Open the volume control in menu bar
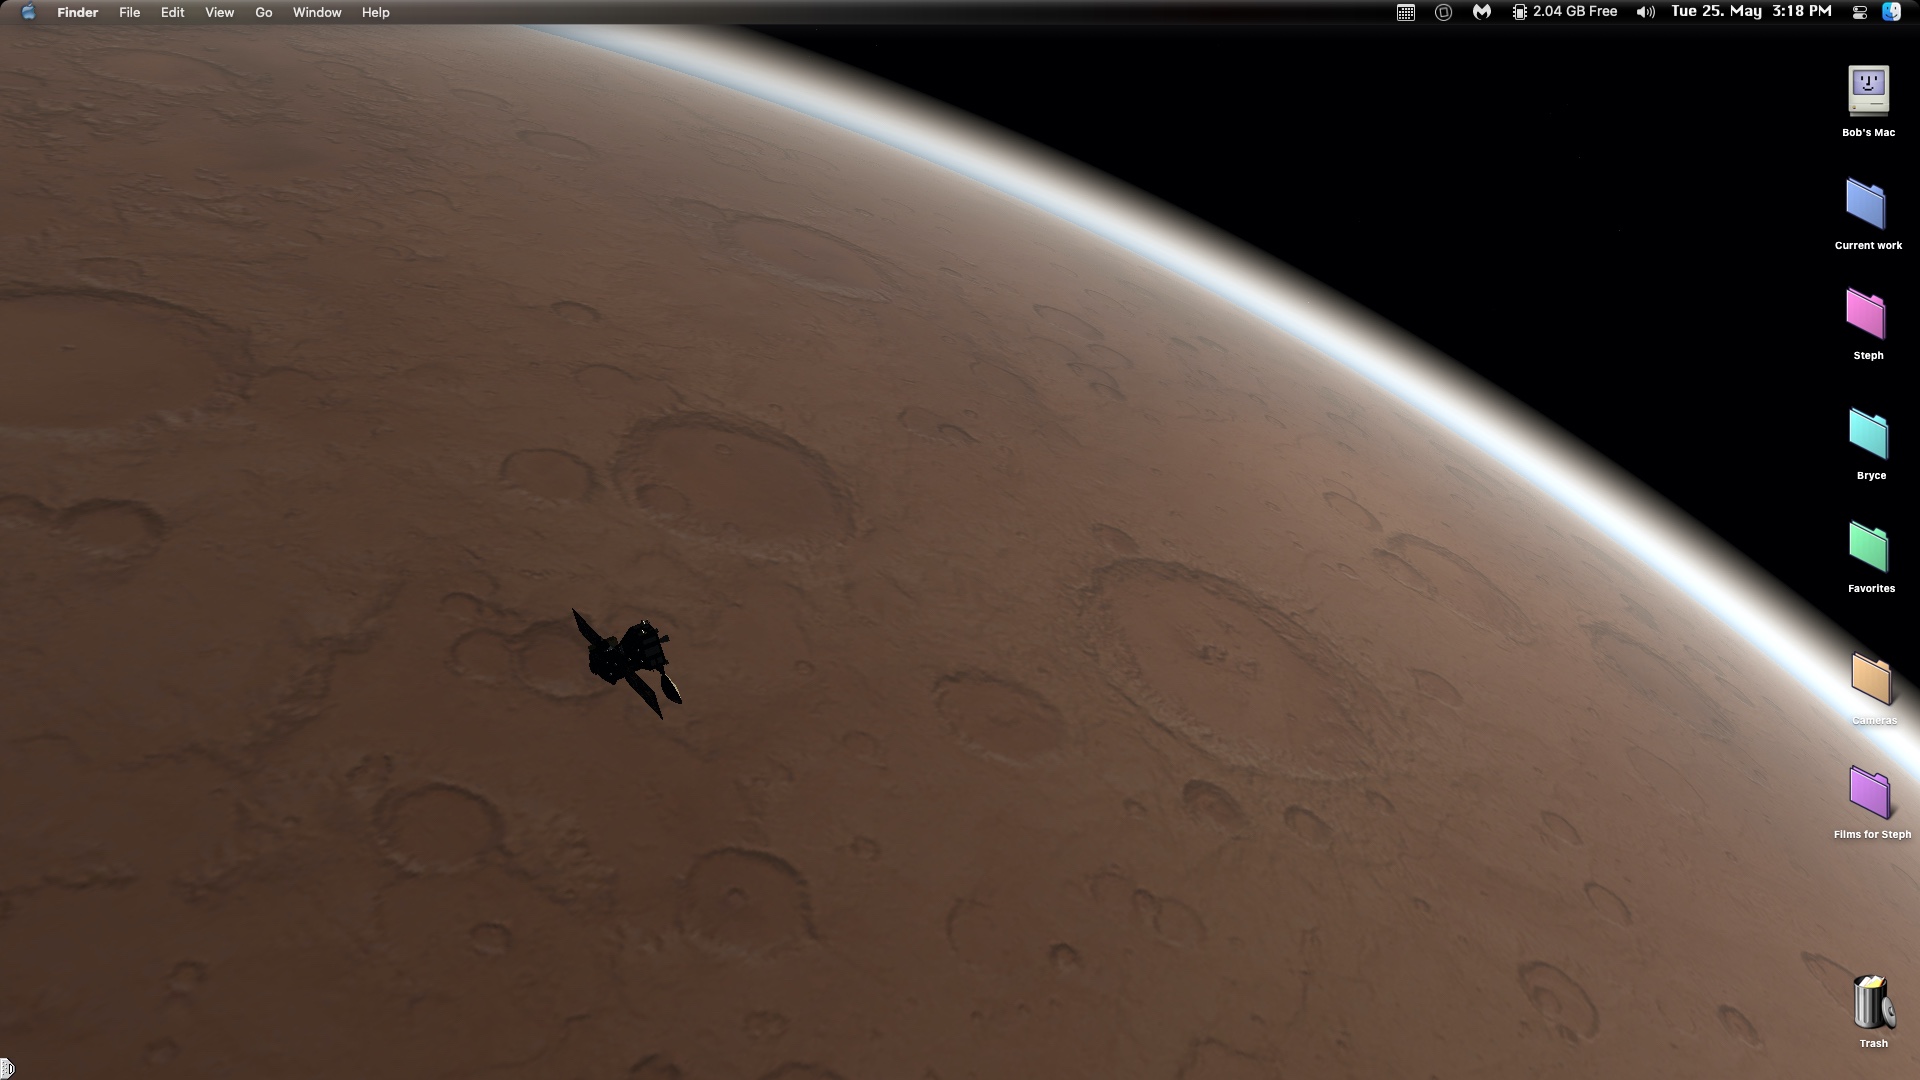 (1645, 12)
